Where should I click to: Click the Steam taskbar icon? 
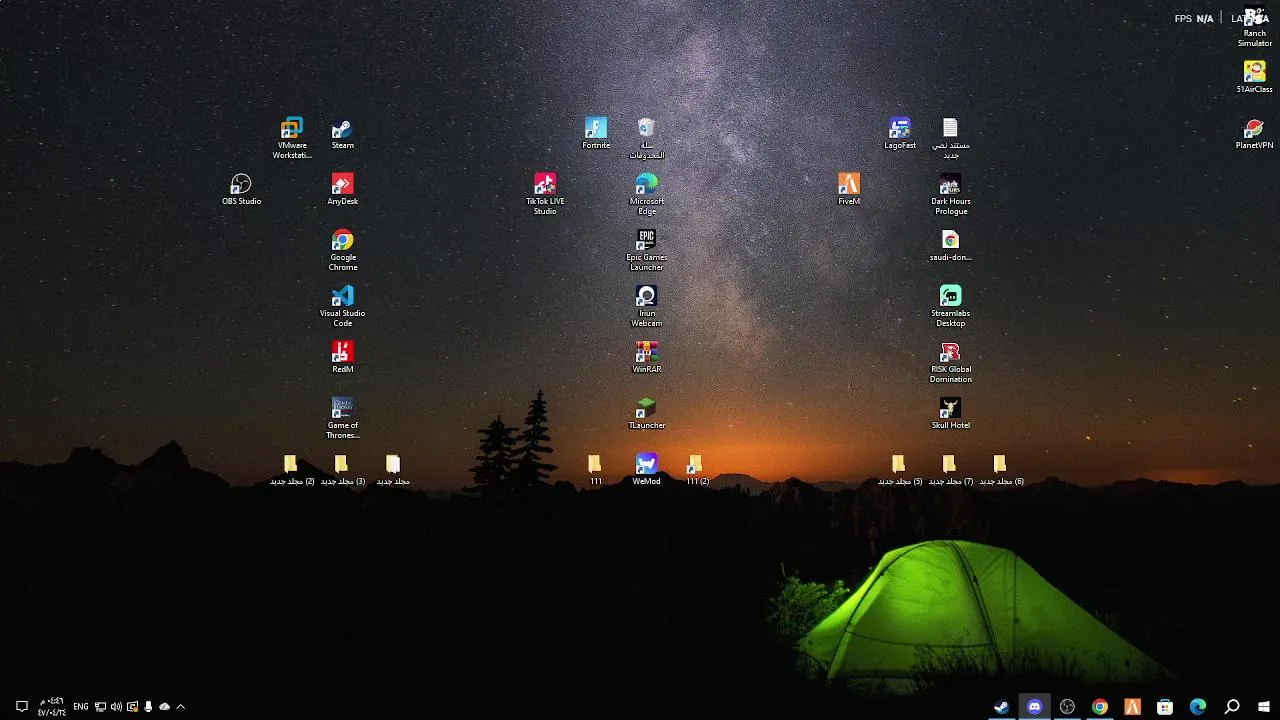click(1001, 707)
